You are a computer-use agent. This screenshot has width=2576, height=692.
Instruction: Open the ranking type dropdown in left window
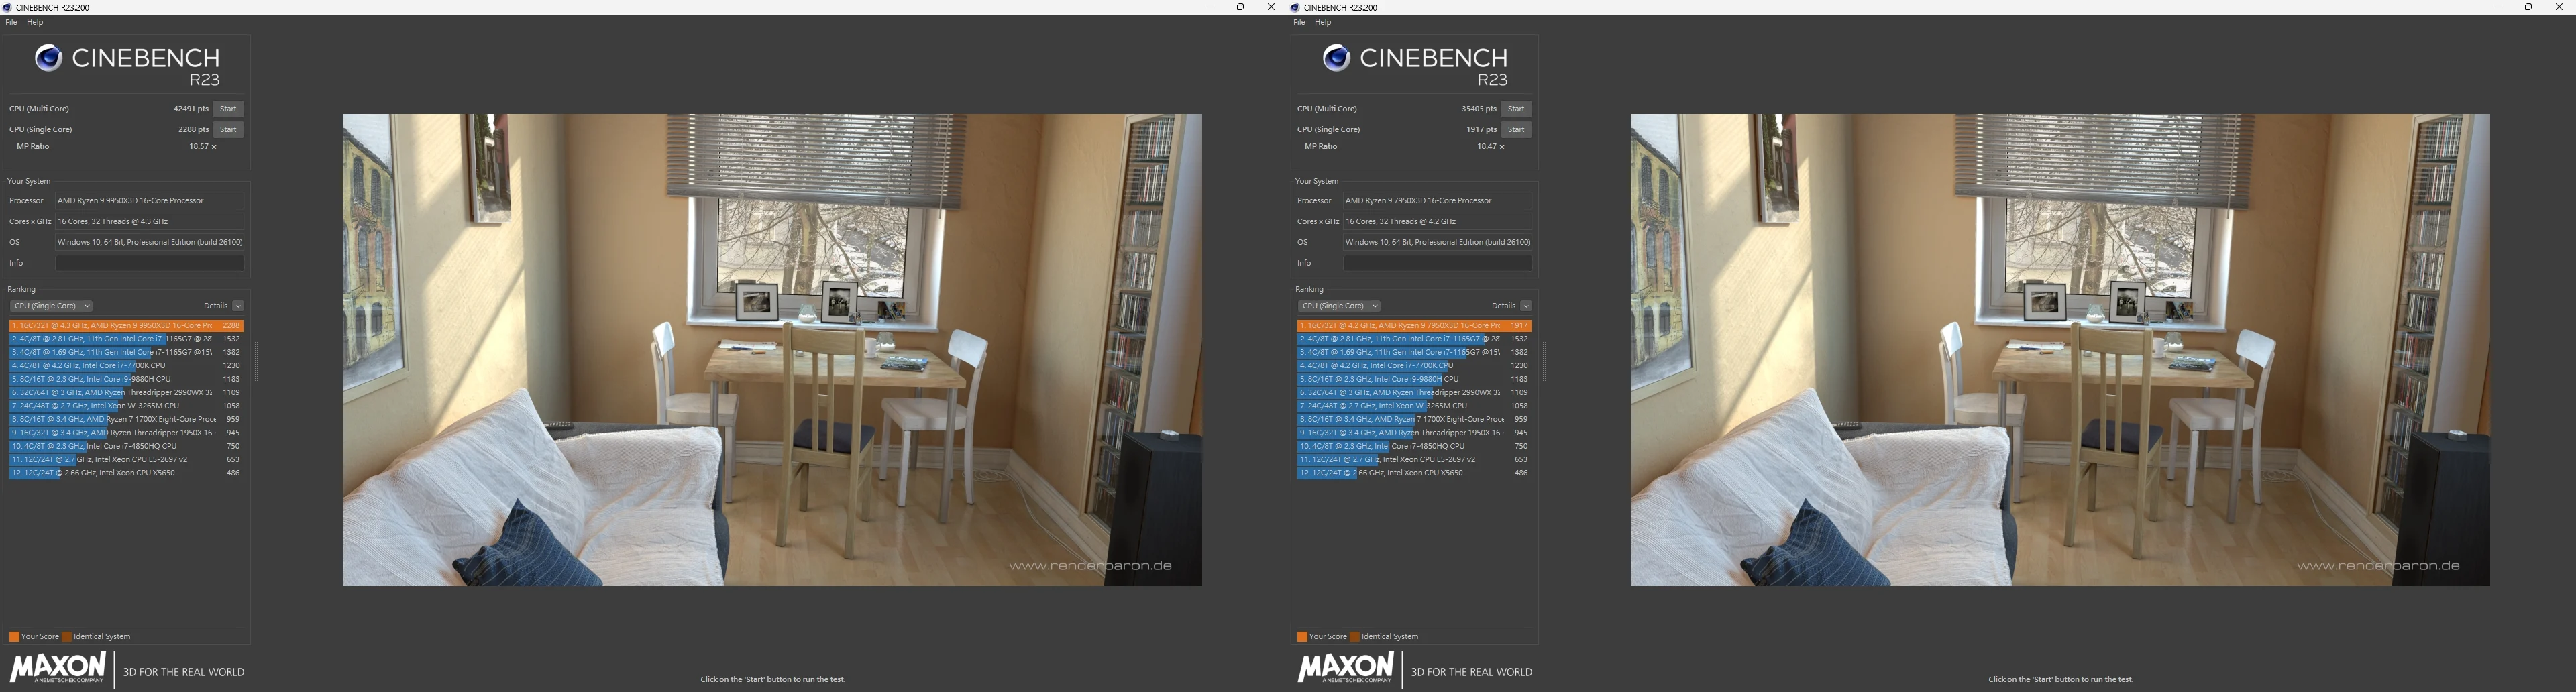(51, 306)
